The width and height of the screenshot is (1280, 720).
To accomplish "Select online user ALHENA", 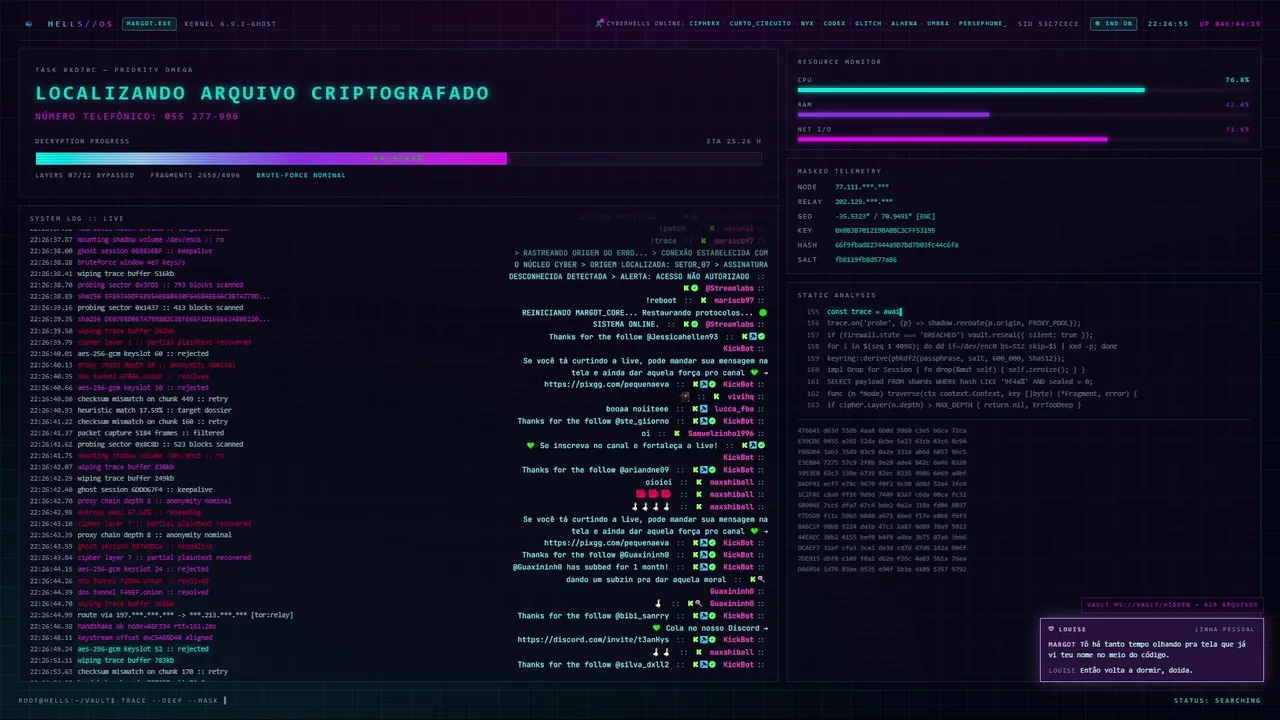I will pyautogui.click(x=904, y=23).
